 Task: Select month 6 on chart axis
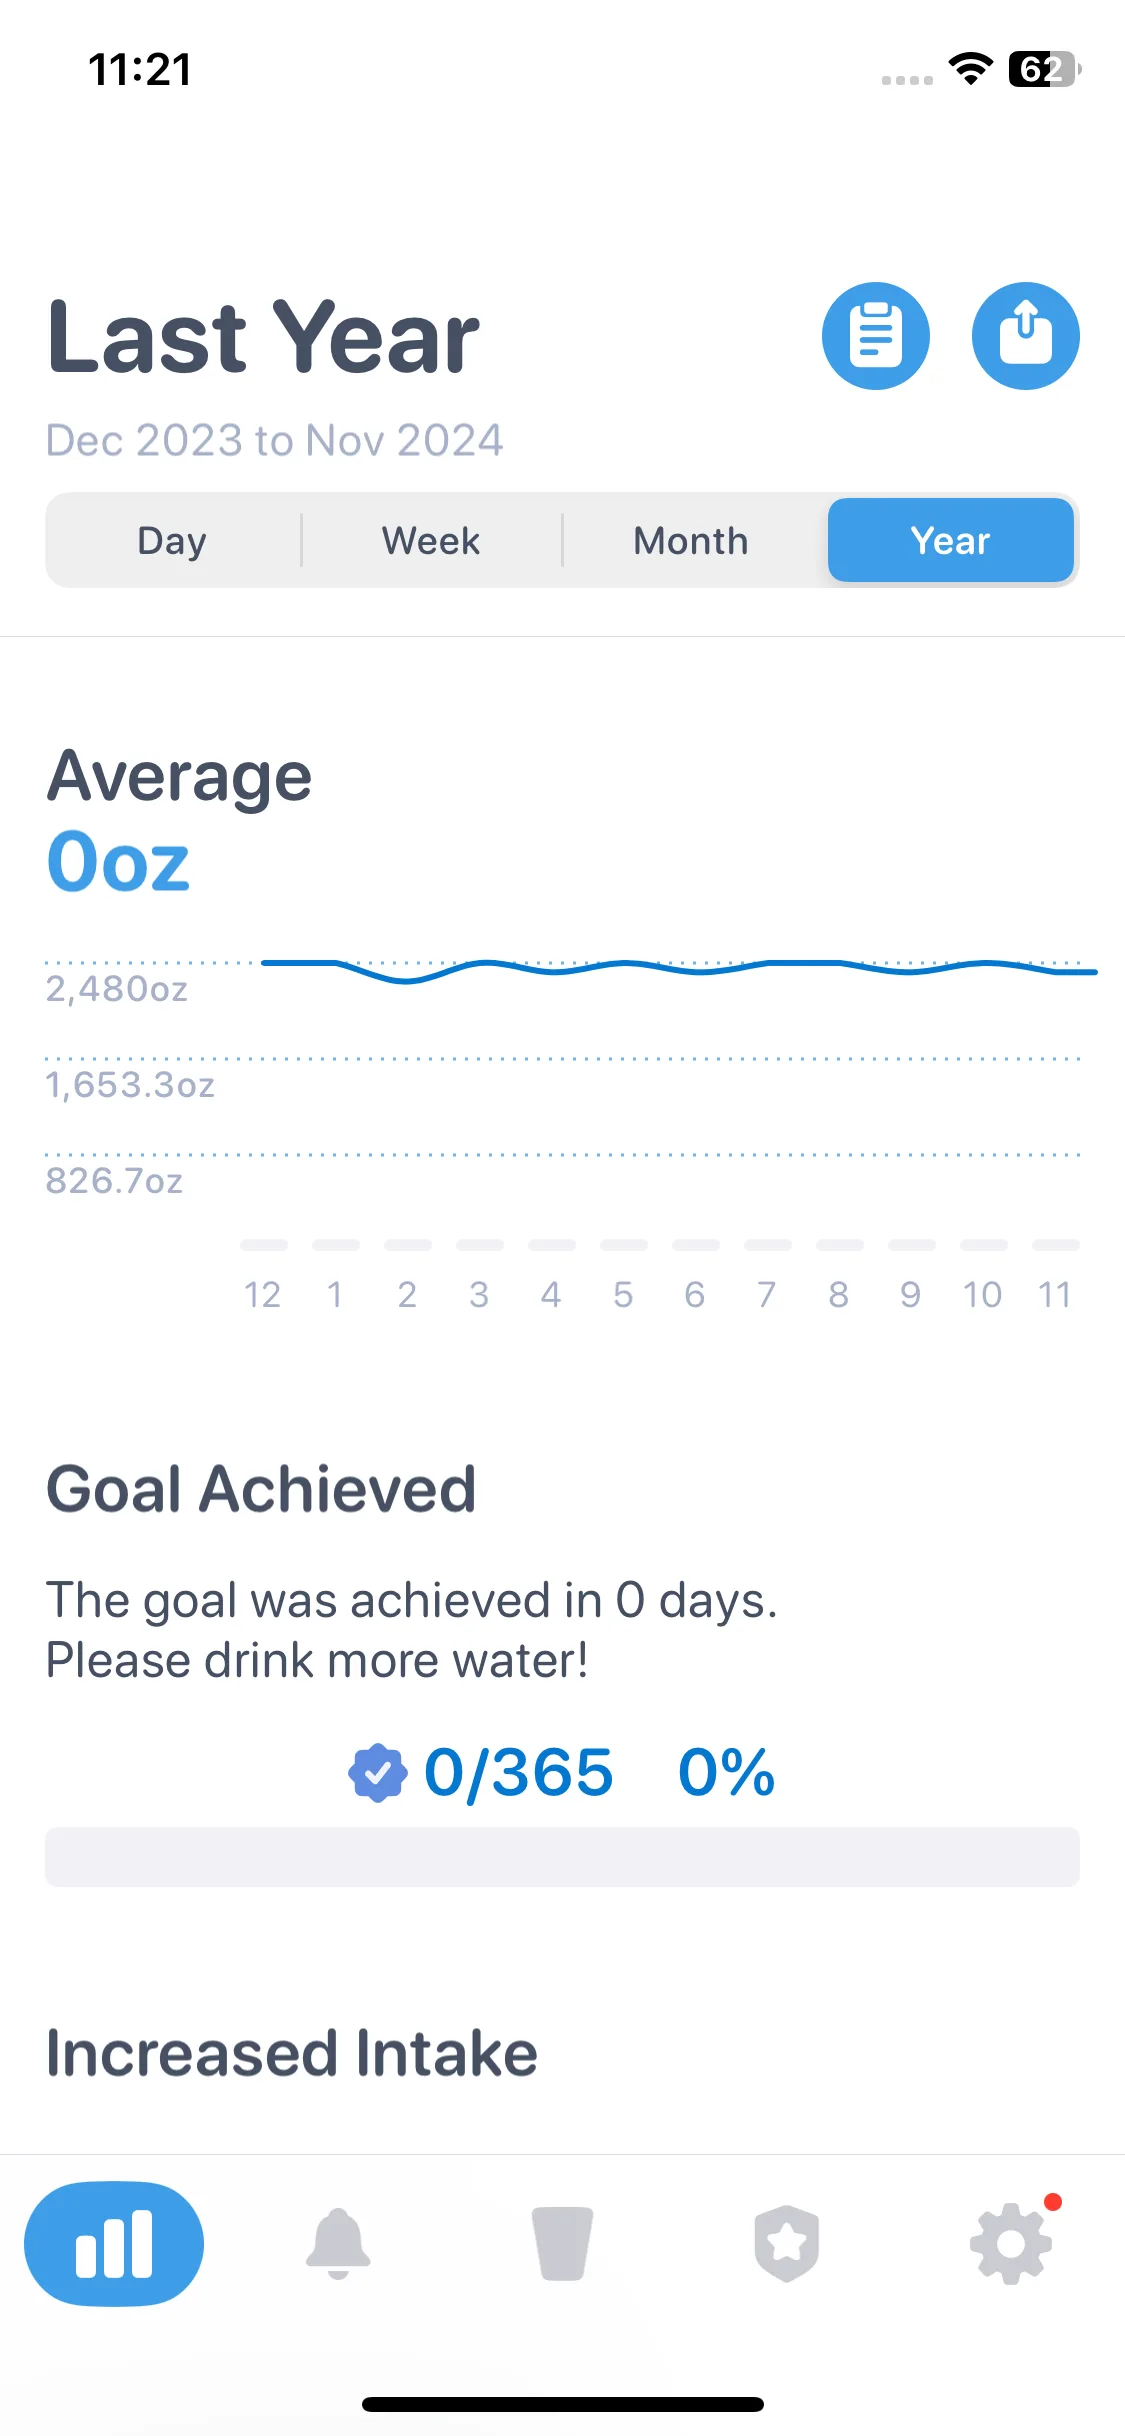tap(695, 1295)
